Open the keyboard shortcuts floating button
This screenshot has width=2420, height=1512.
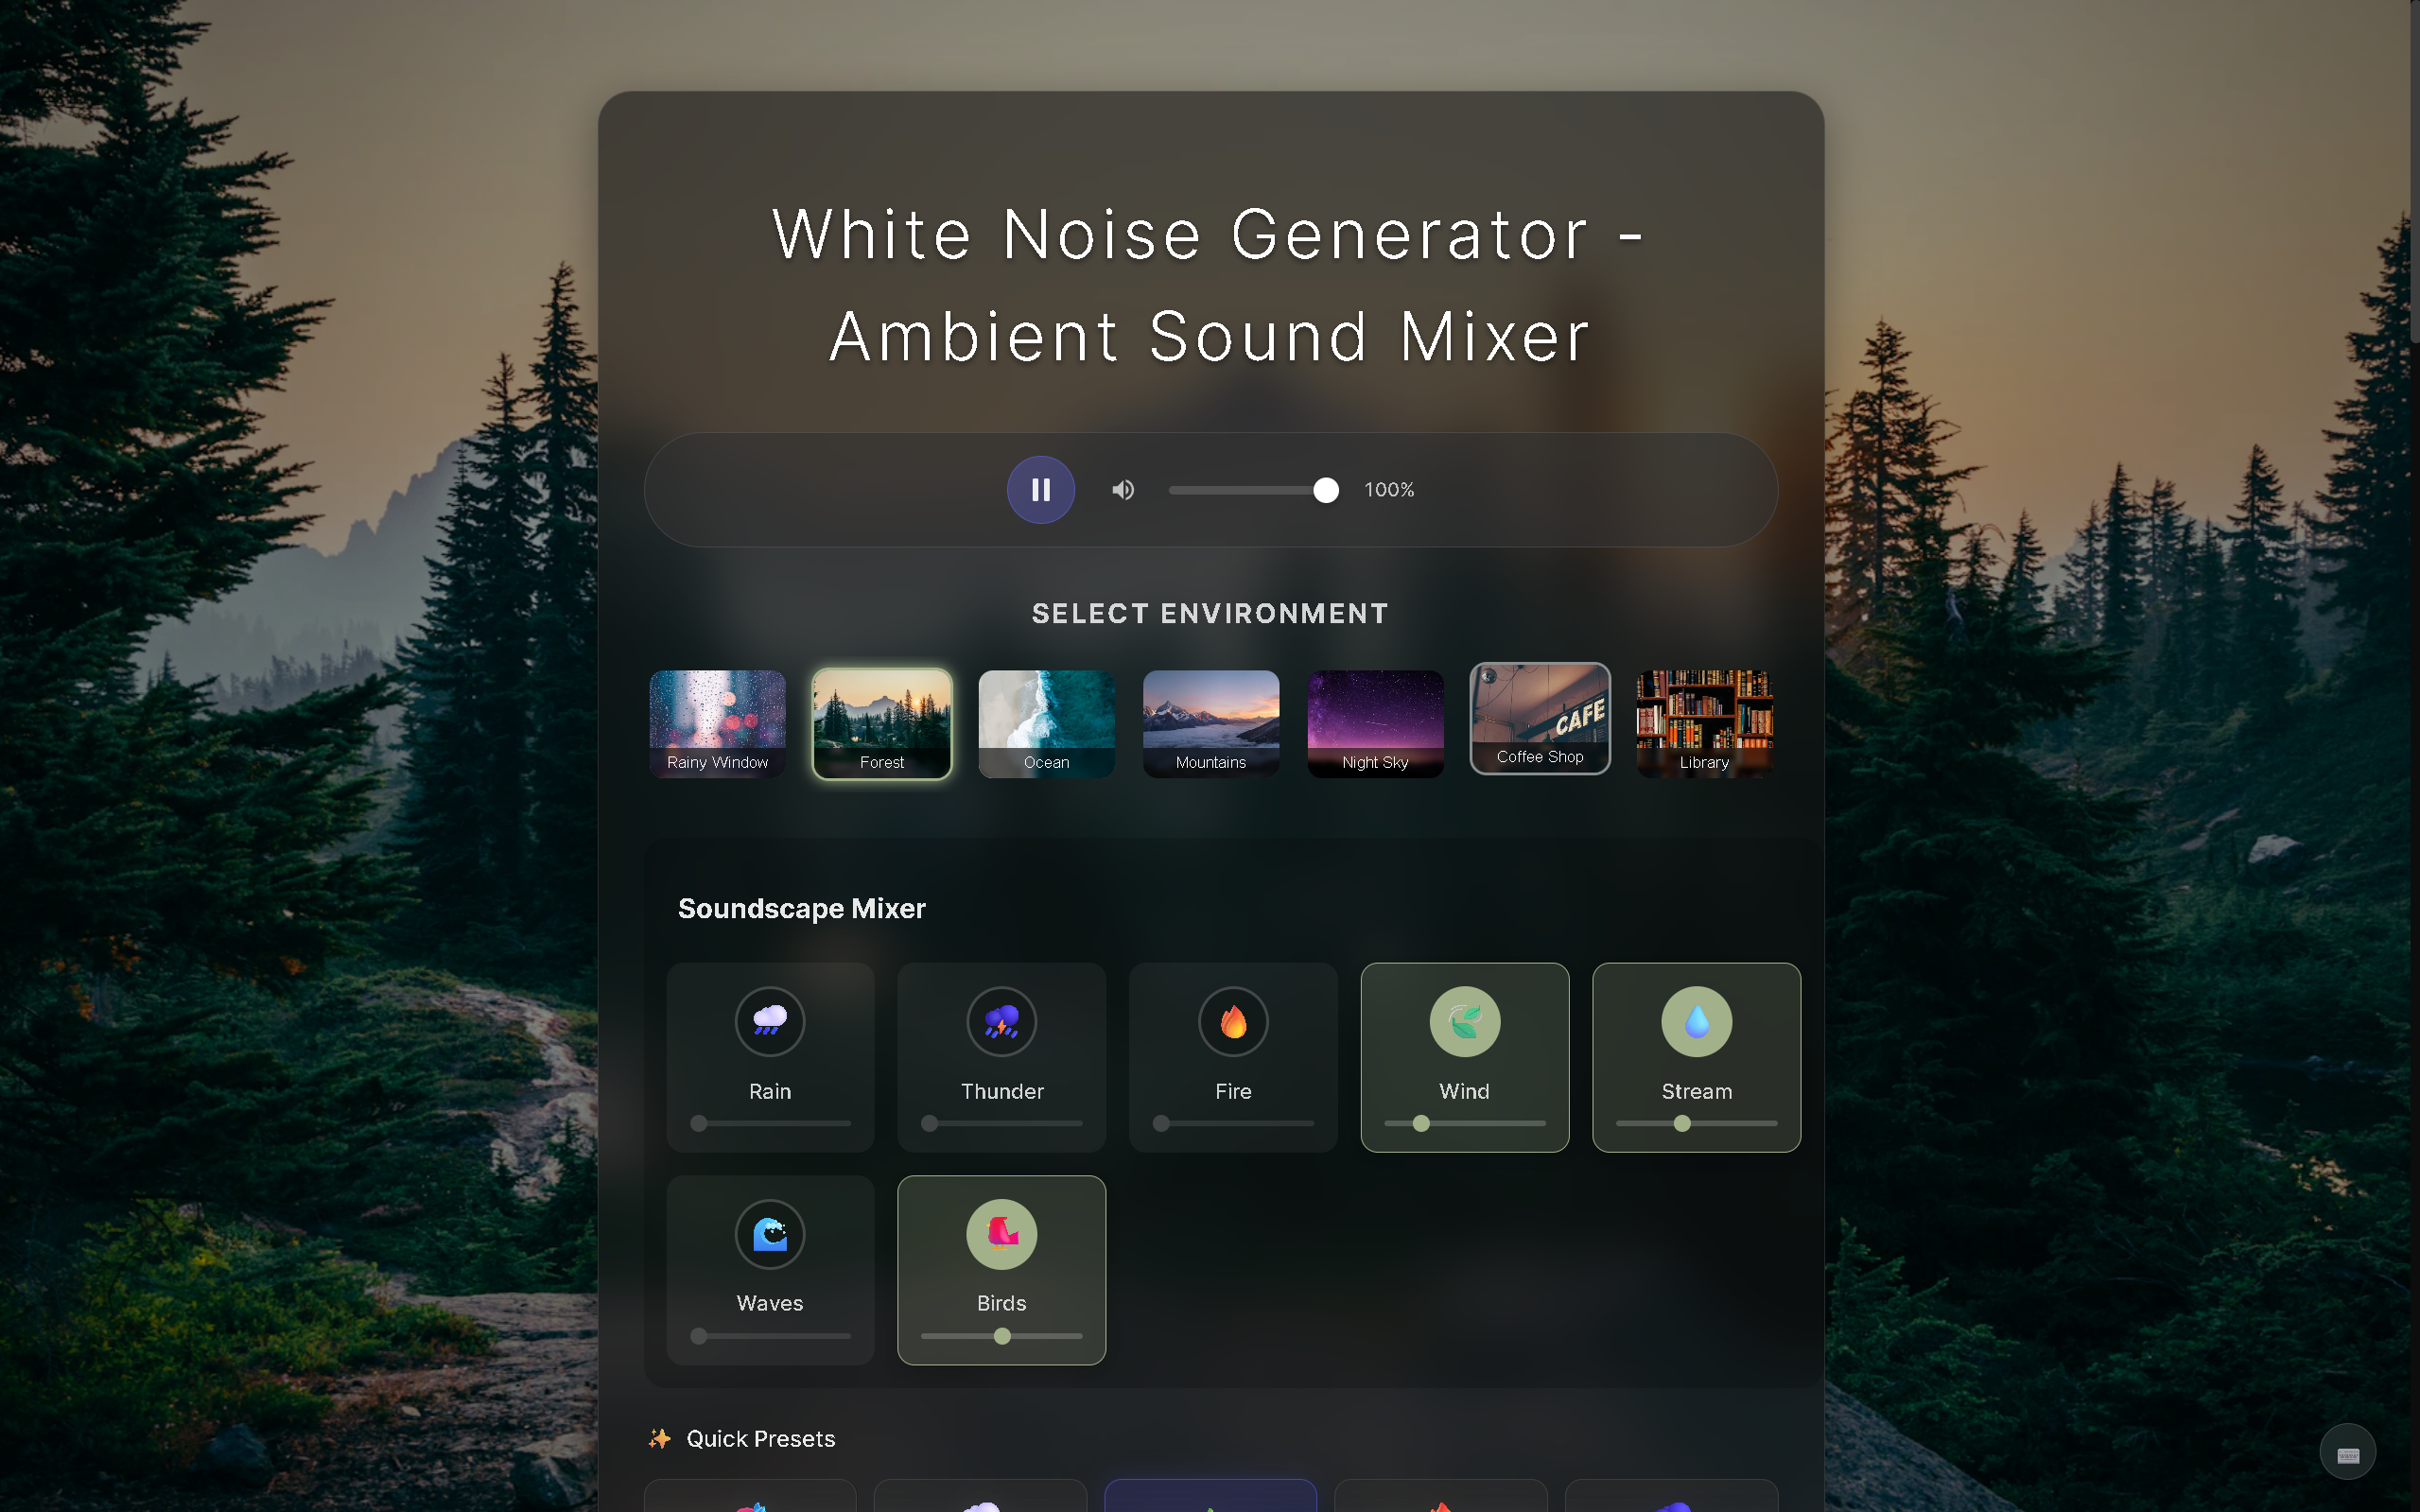pyautogui.click(x=2347, y=1453)
